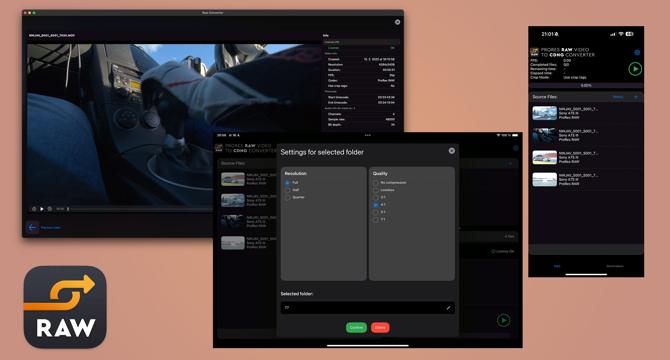Image resolution: width=670 pixels, height=360 pixels.
Task: Open the blue settings icon on phone header
Action: (x=637, y=53)
